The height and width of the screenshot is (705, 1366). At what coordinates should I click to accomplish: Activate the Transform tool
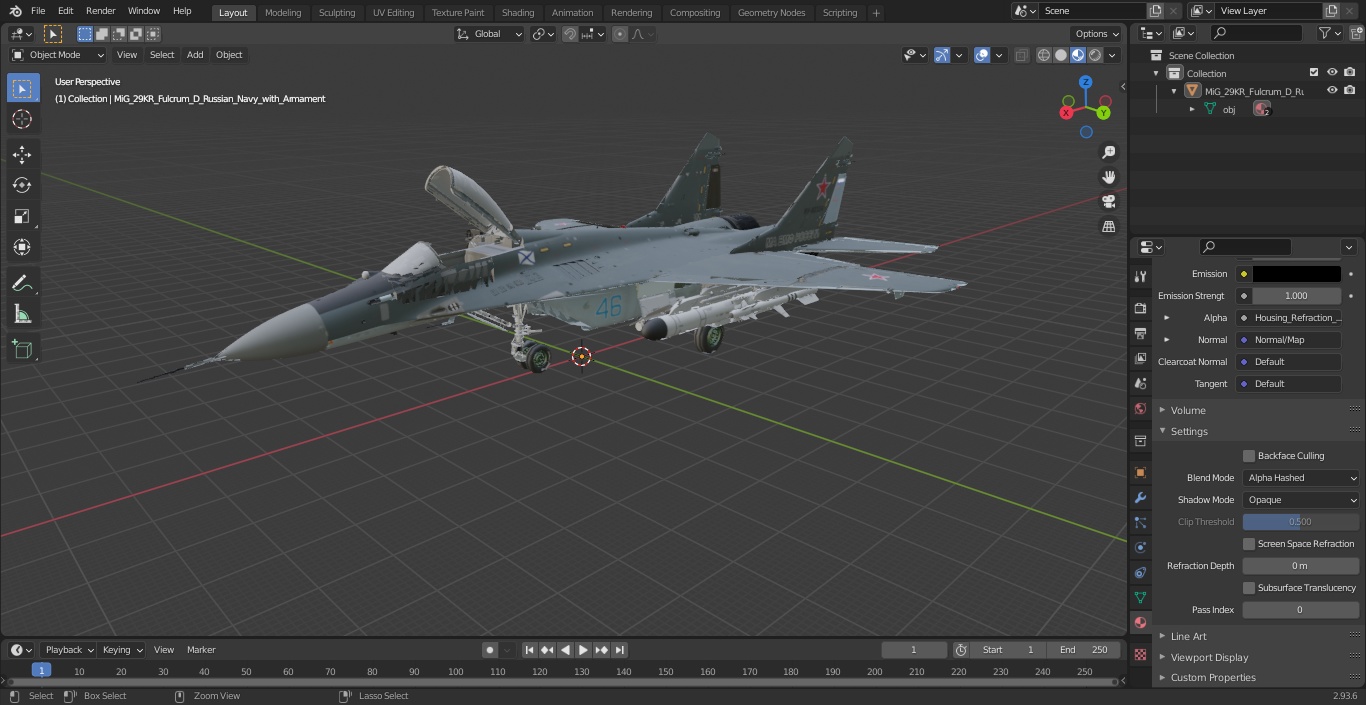point(22,247)
